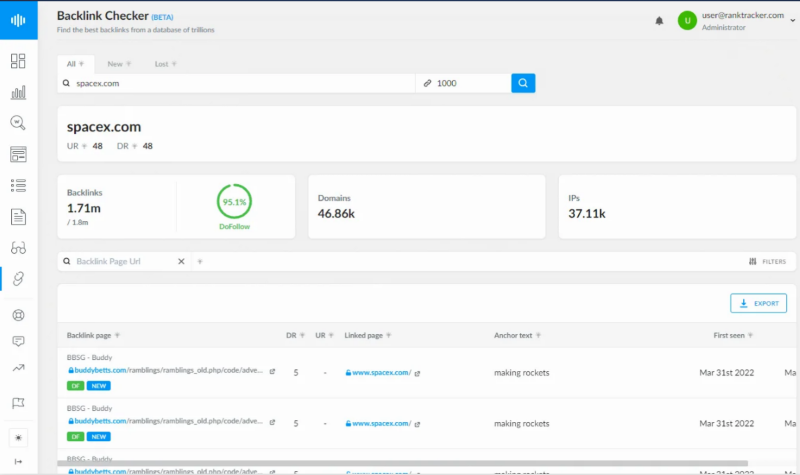800x475 pixels.
Task: Open second row www.spacex.com linked page
Action: pos(378,423)
